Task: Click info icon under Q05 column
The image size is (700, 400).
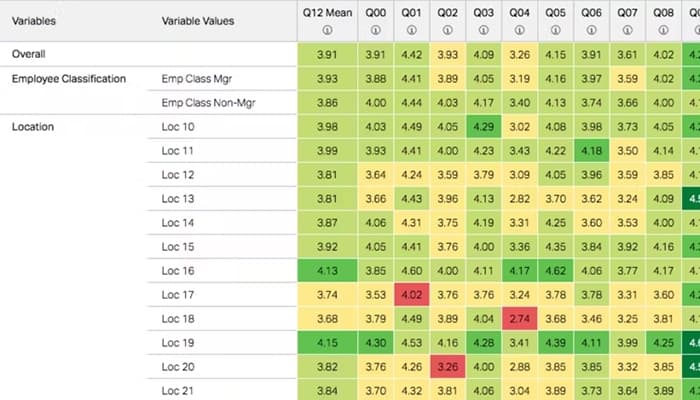Action: (x=555, y=30)
